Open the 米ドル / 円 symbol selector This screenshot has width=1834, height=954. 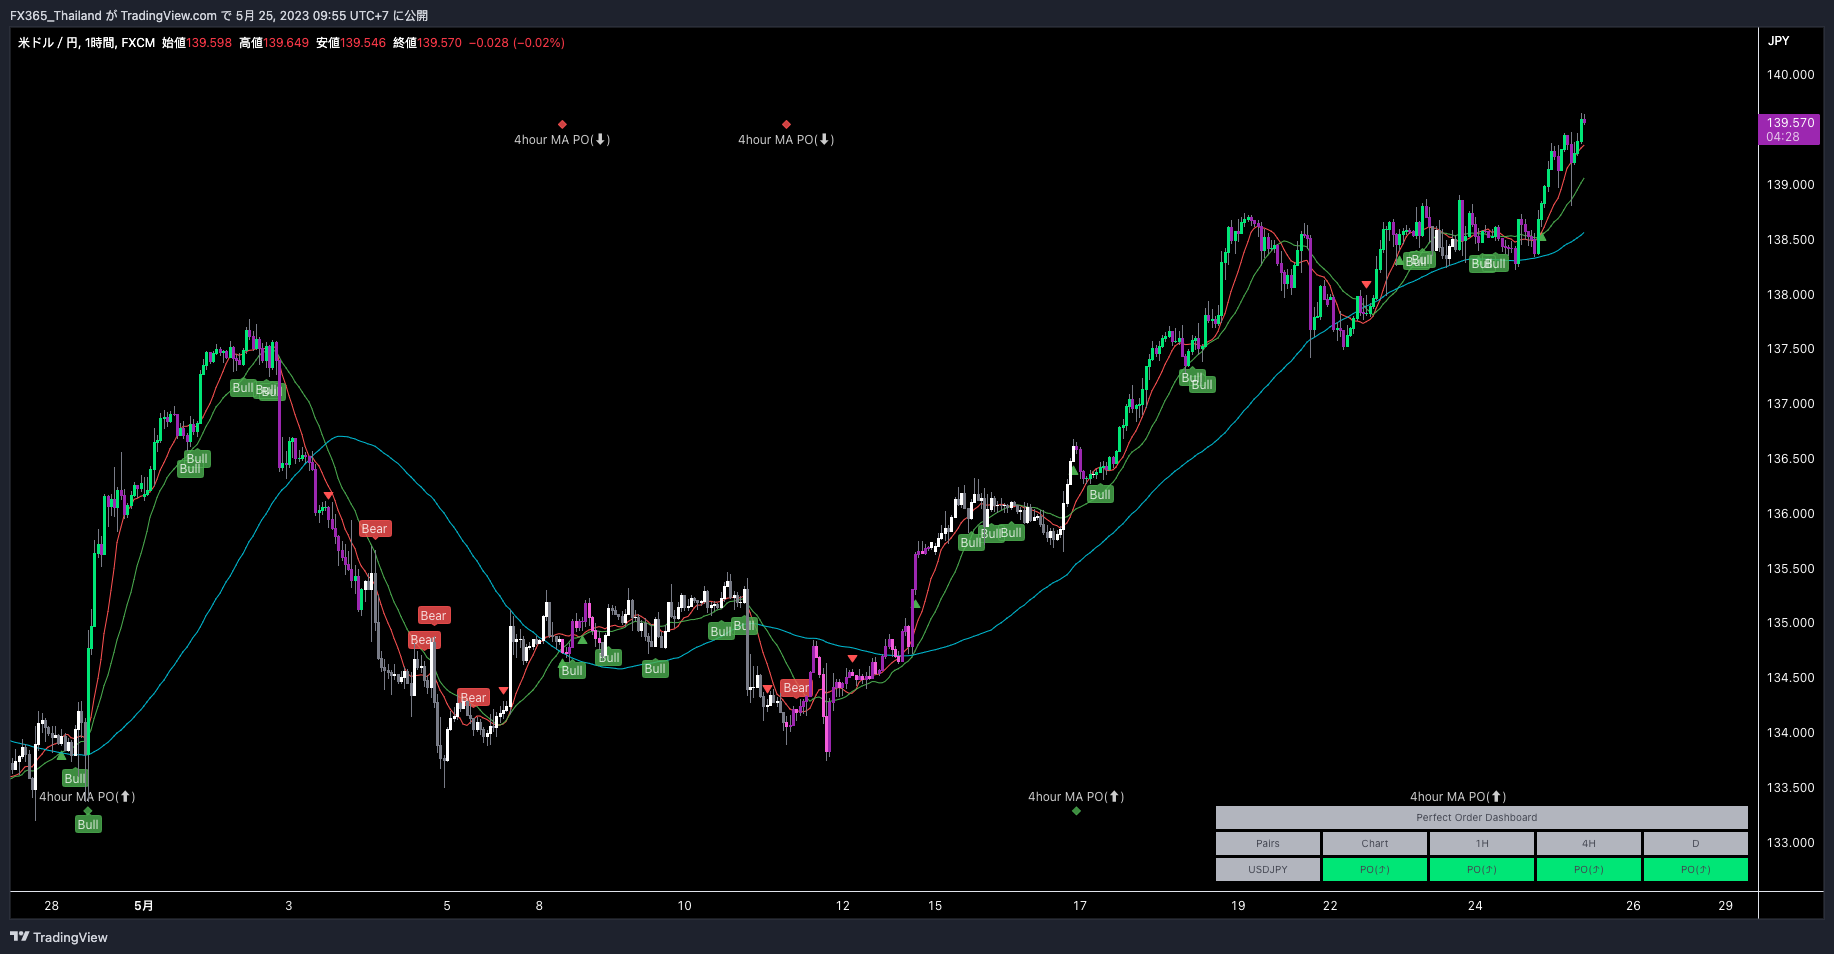point(45,43)
